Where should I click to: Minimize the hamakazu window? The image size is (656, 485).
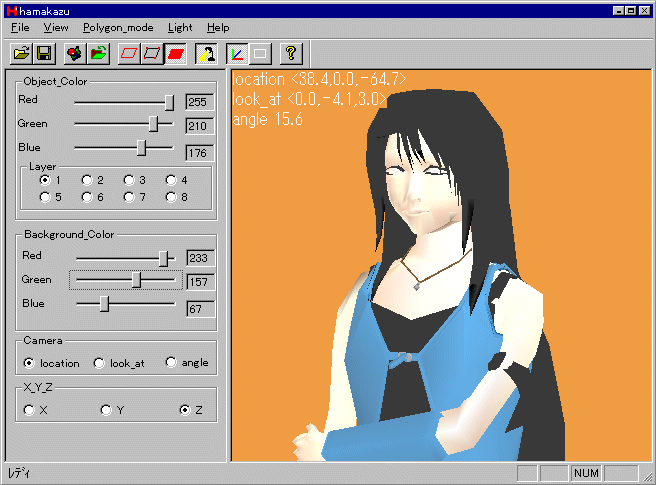[x=619, y=11]
